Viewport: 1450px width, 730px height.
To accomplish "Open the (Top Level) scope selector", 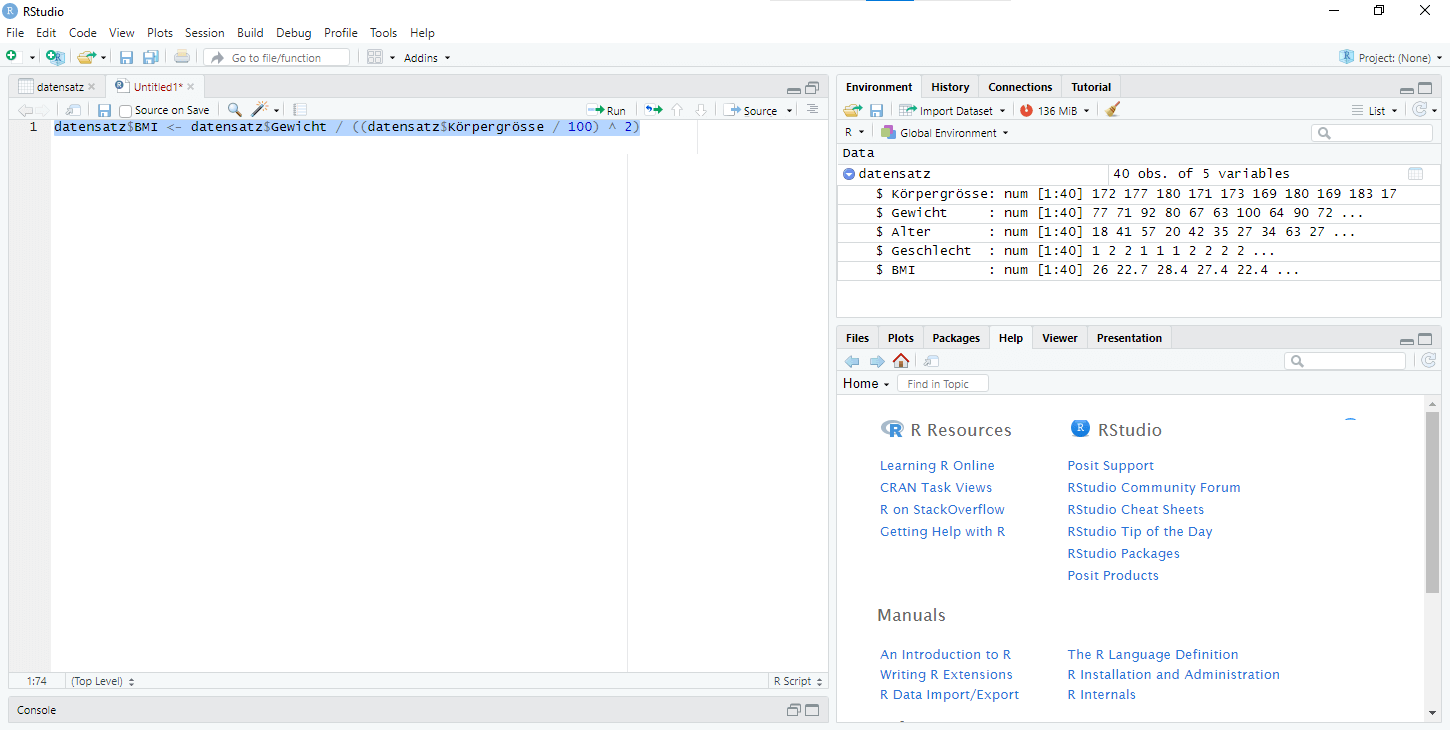I will pos(102,681).
